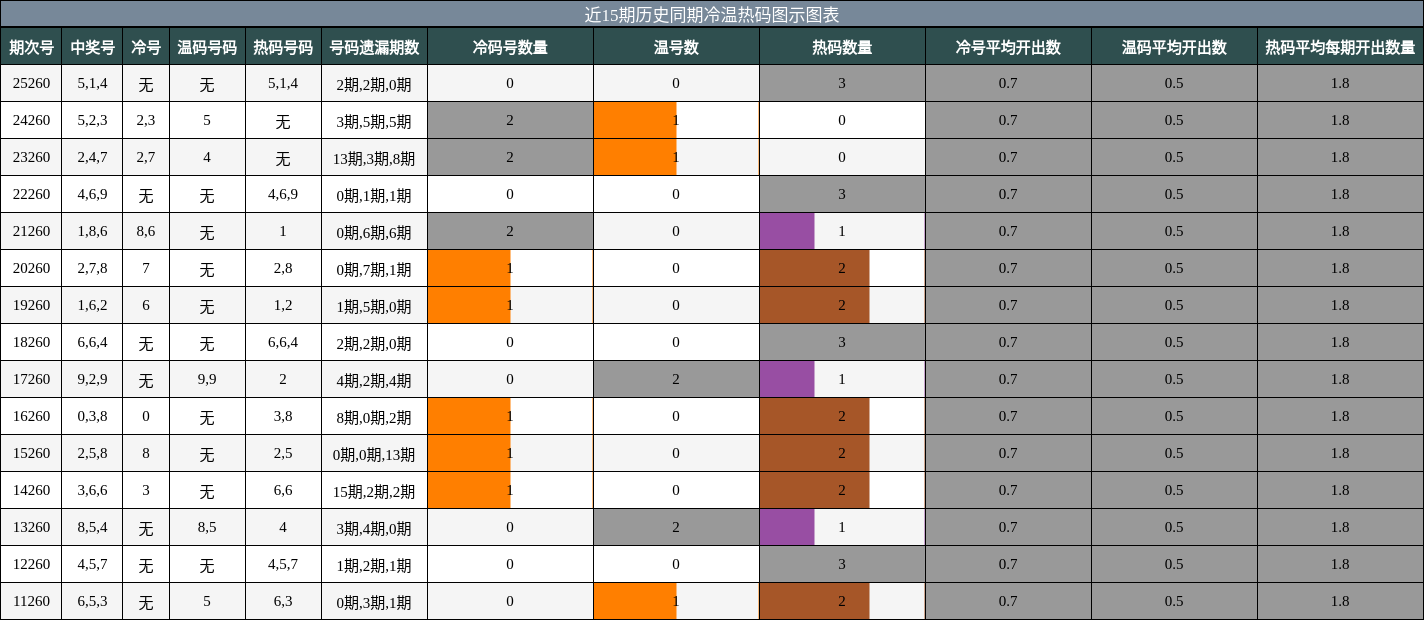Click winning numbers 0,3,8

(x=92, y=417)
